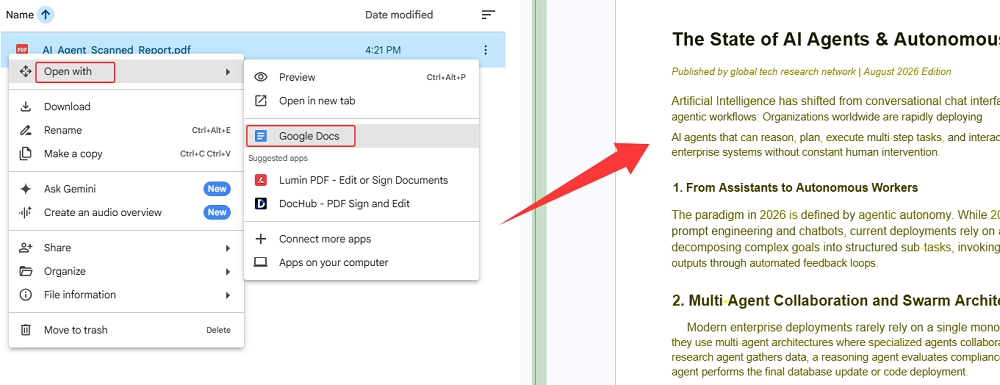Open the file with Google Docs

(x=362, y=136)
